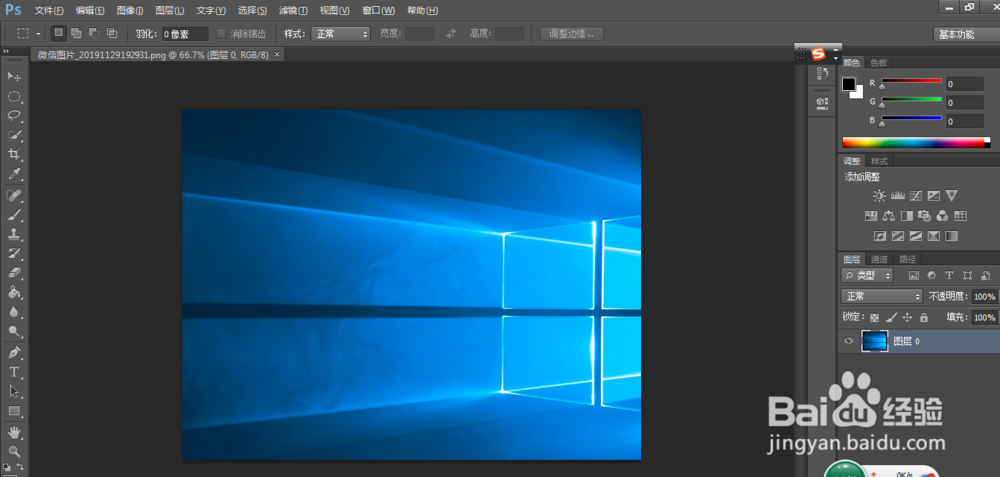Open the layer filter 类型 dropdown
The image size is (1000, 477).
pyautogui.click(x=867, y=275)
